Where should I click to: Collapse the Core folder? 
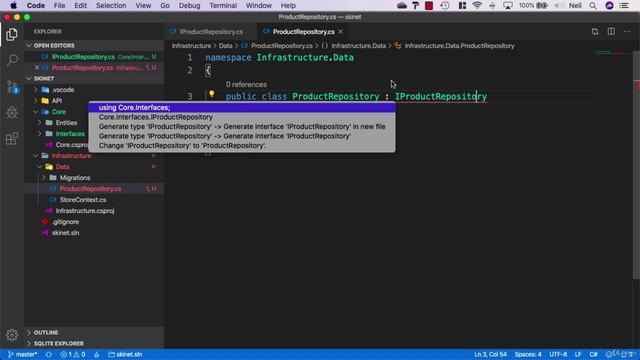[36, 111]
